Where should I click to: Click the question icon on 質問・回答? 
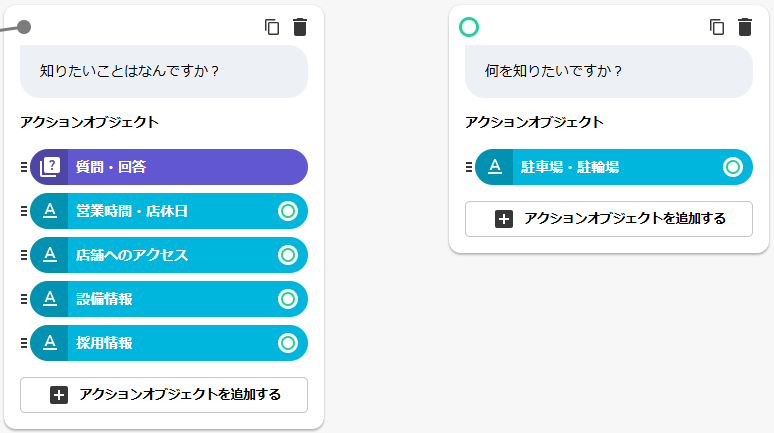[49, 167]
